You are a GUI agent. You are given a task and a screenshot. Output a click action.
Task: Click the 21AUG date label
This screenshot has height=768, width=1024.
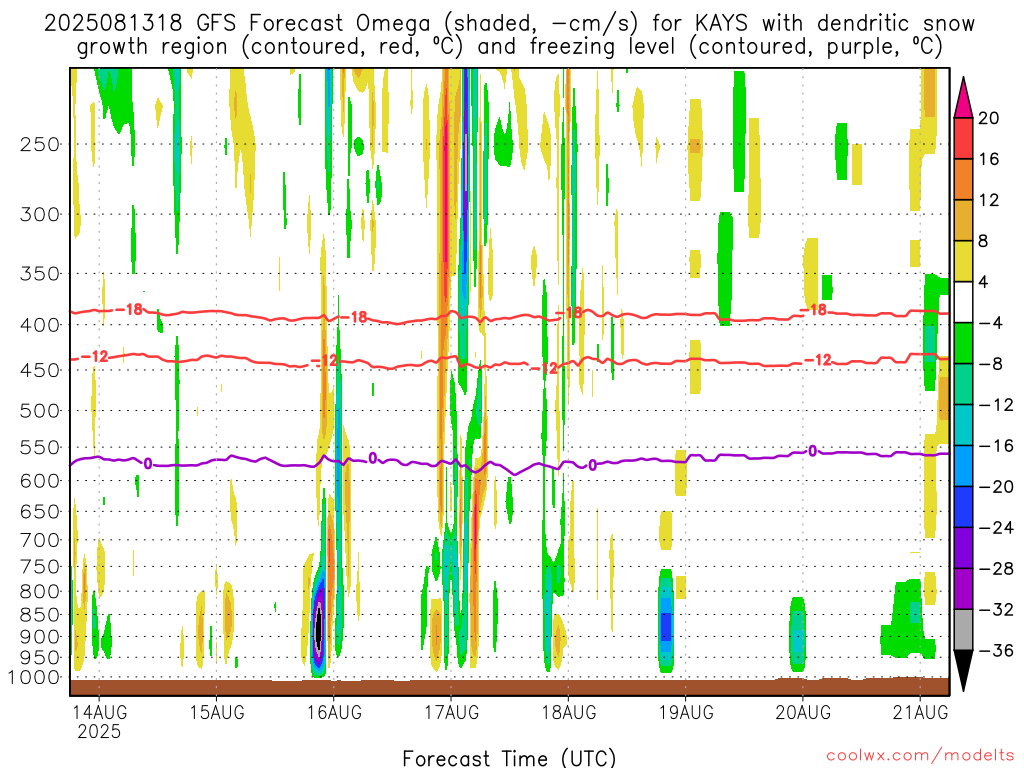[x=920, y=712]
